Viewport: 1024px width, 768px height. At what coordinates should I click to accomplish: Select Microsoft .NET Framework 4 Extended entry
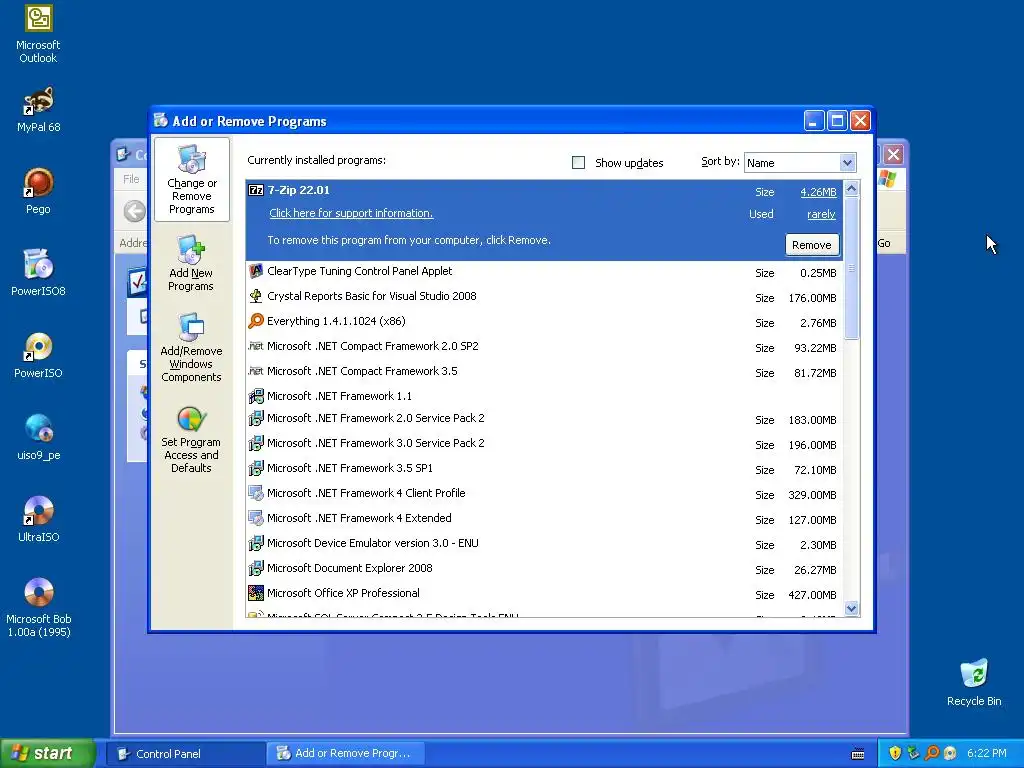pos(545,519)
